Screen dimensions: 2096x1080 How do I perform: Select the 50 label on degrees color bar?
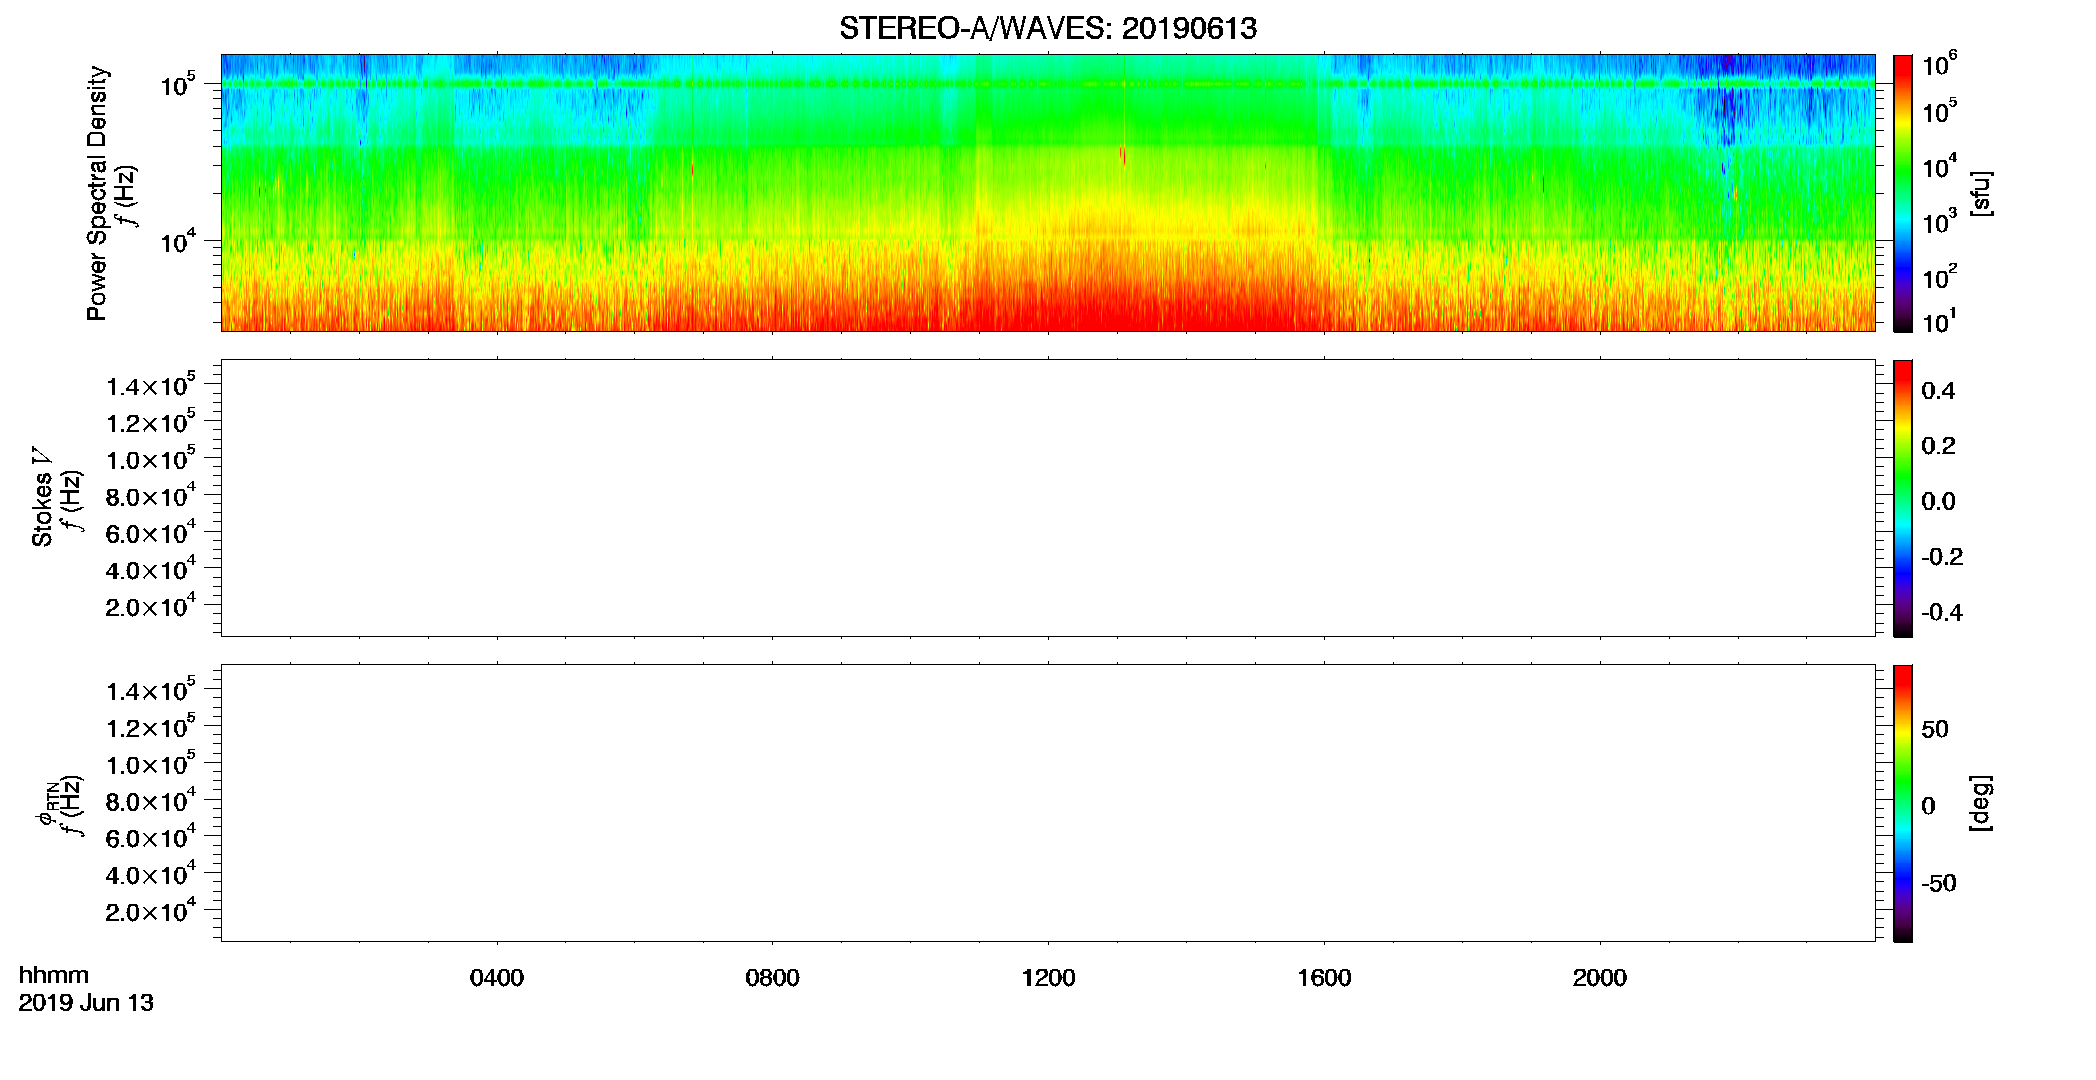[x=1935, y=729]
